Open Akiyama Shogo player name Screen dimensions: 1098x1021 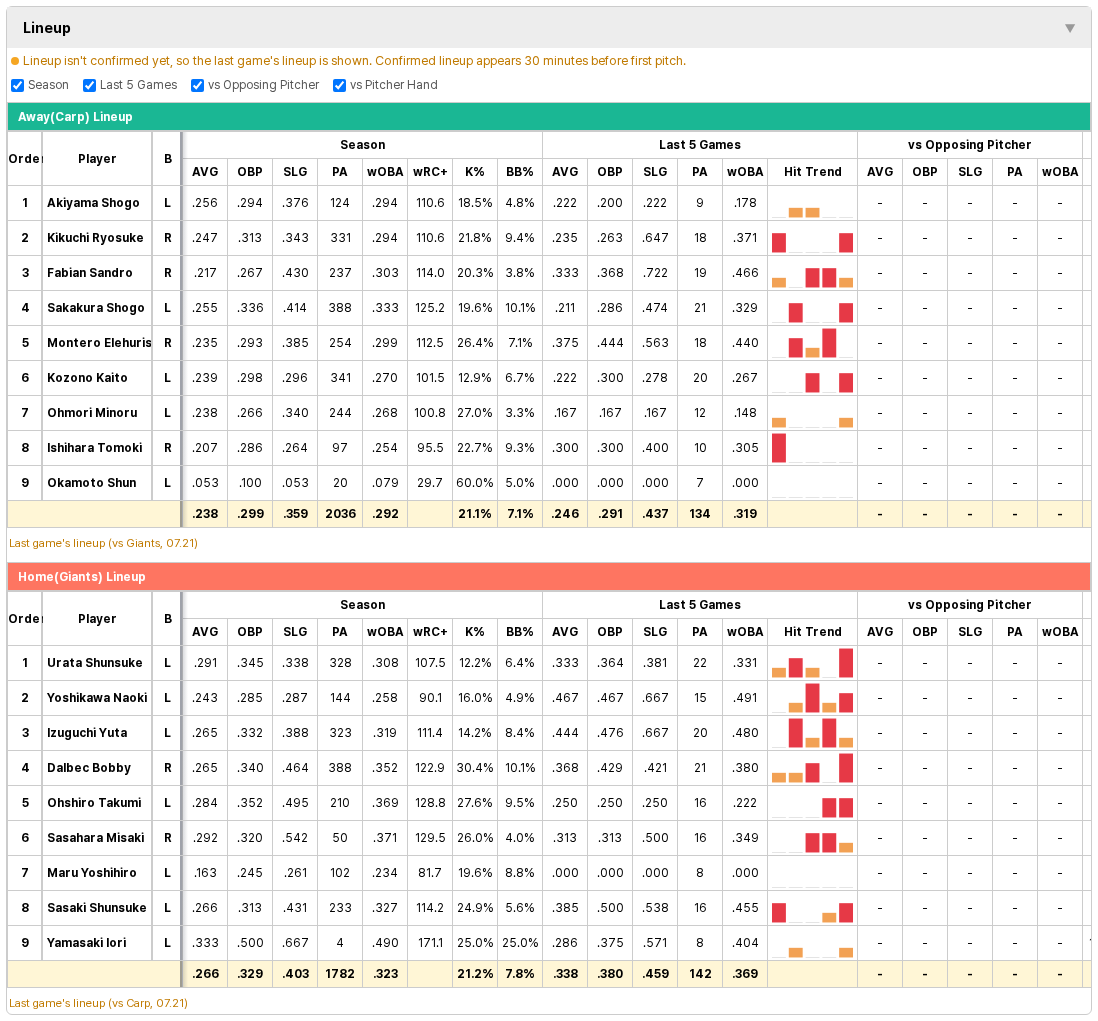coord(93,203)
